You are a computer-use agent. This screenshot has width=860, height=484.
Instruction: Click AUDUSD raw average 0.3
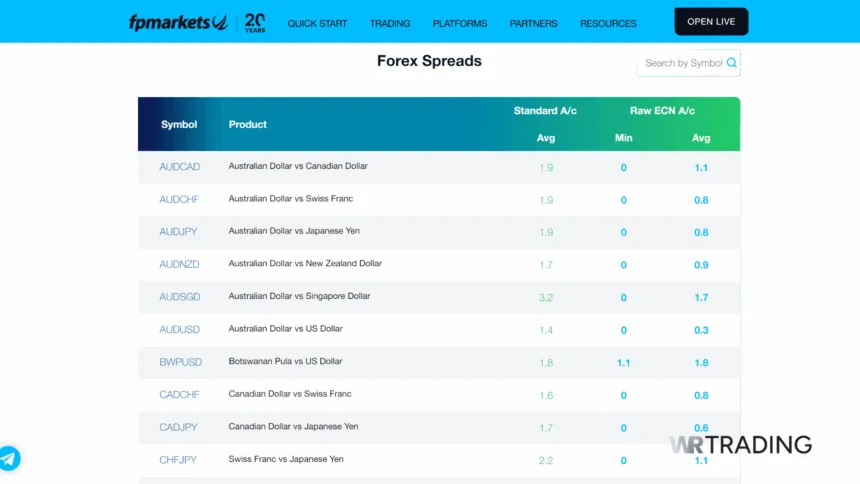click(x=701, y=330)
